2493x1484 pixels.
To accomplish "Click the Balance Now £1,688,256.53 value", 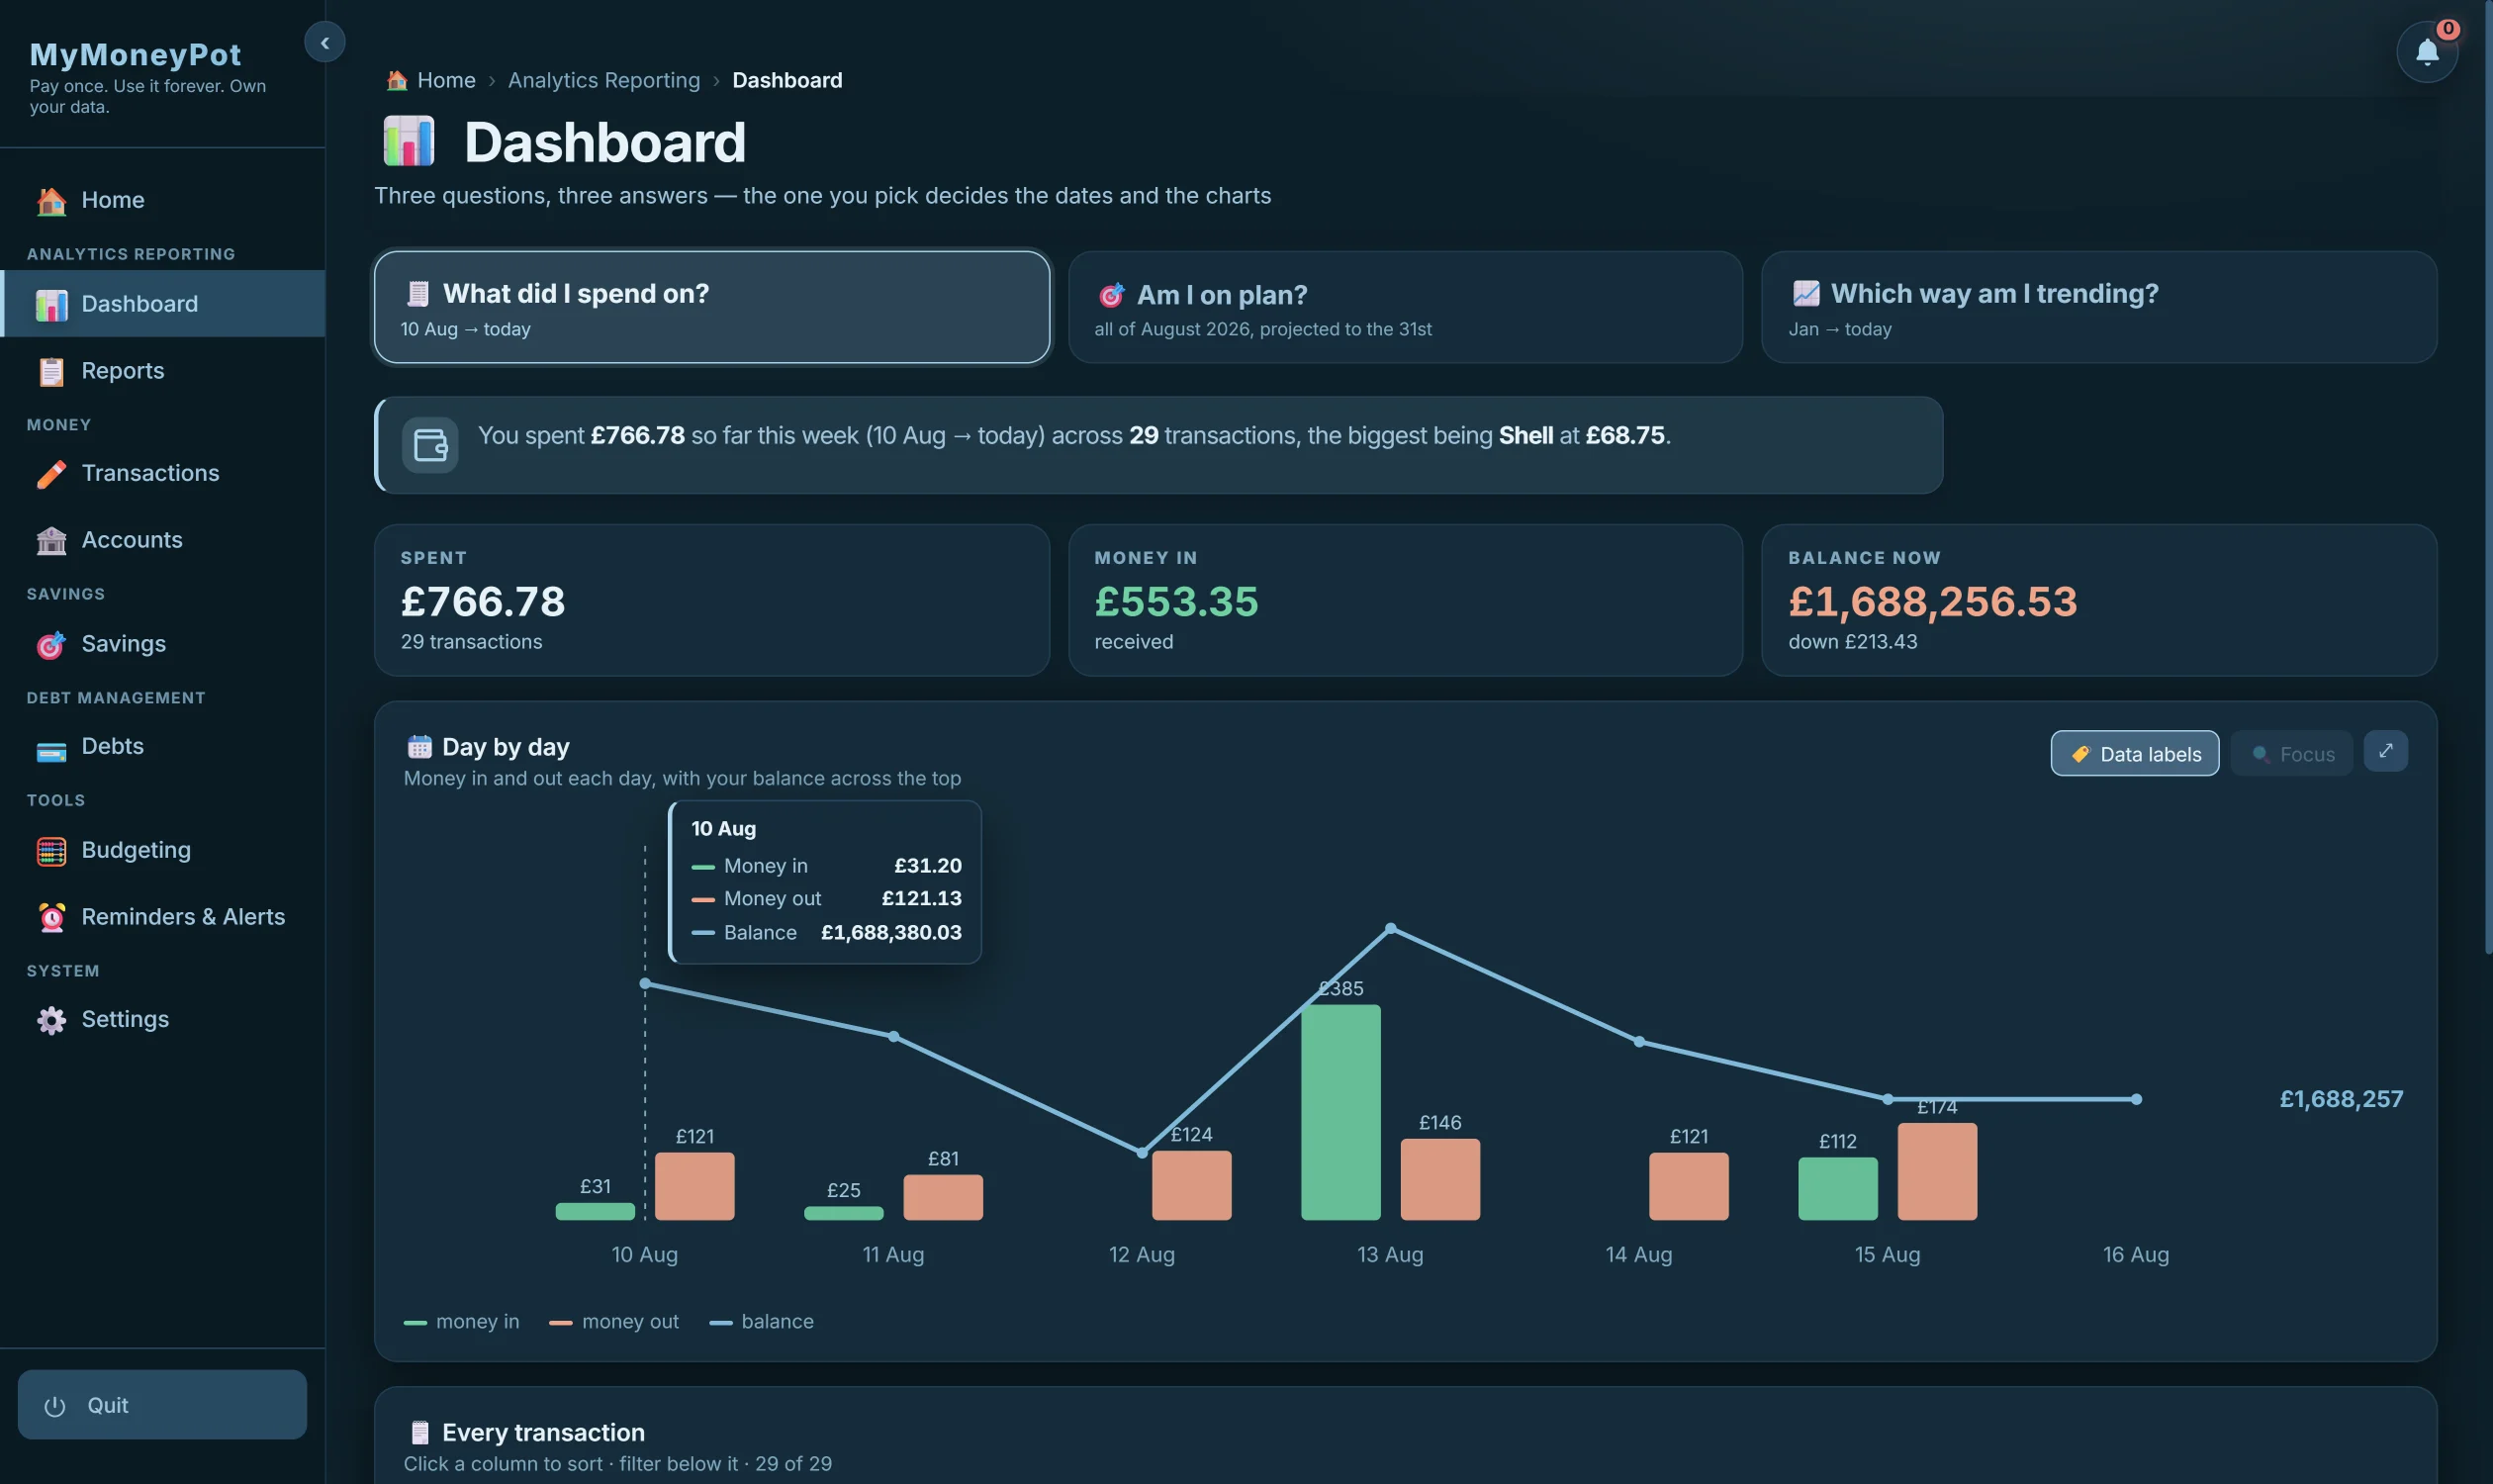I will point(1932,601).
